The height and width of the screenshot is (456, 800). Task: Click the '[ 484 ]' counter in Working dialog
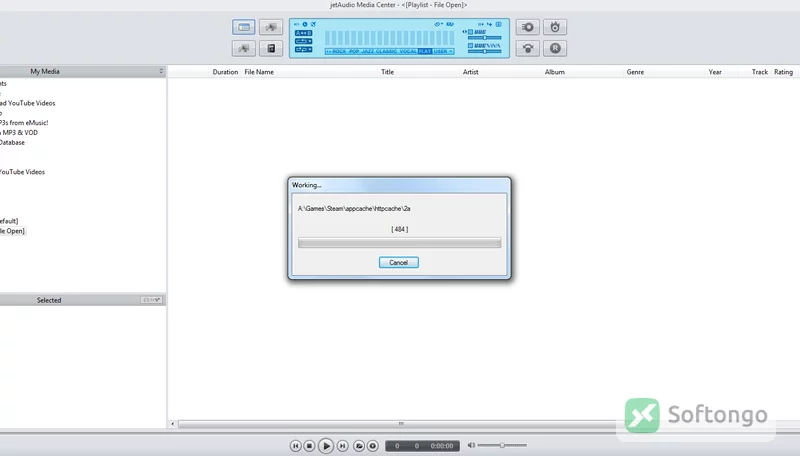coord(399,230)
